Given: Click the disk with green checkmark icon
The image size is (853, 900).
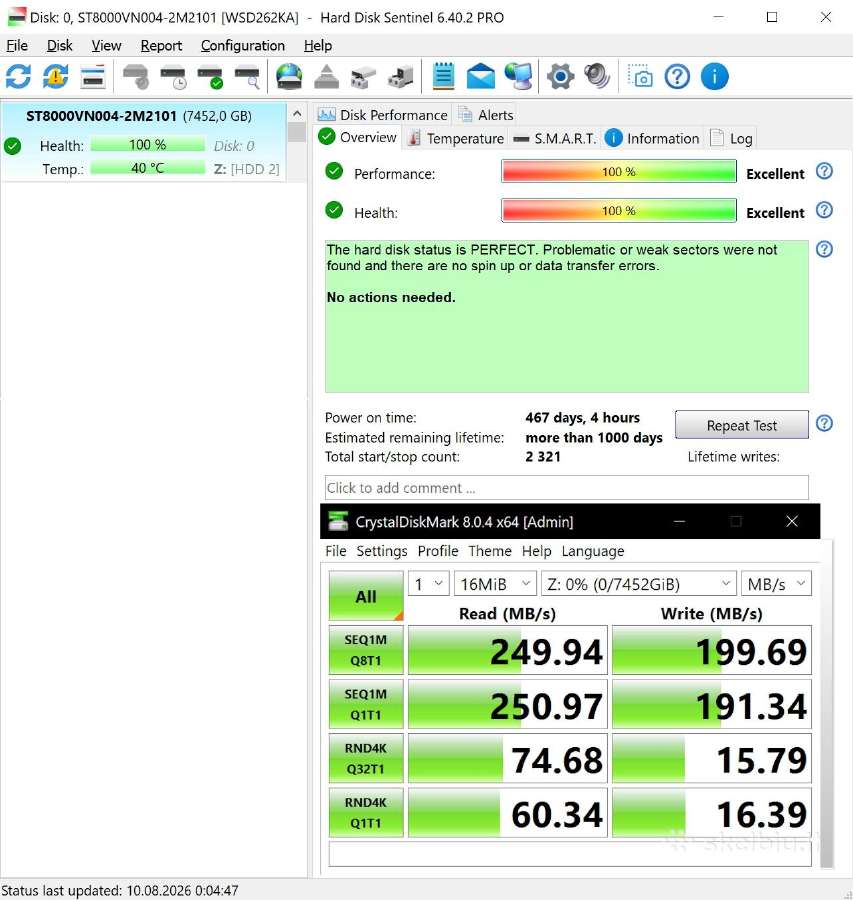Looking at the screenshot, I should coord(210,77).
